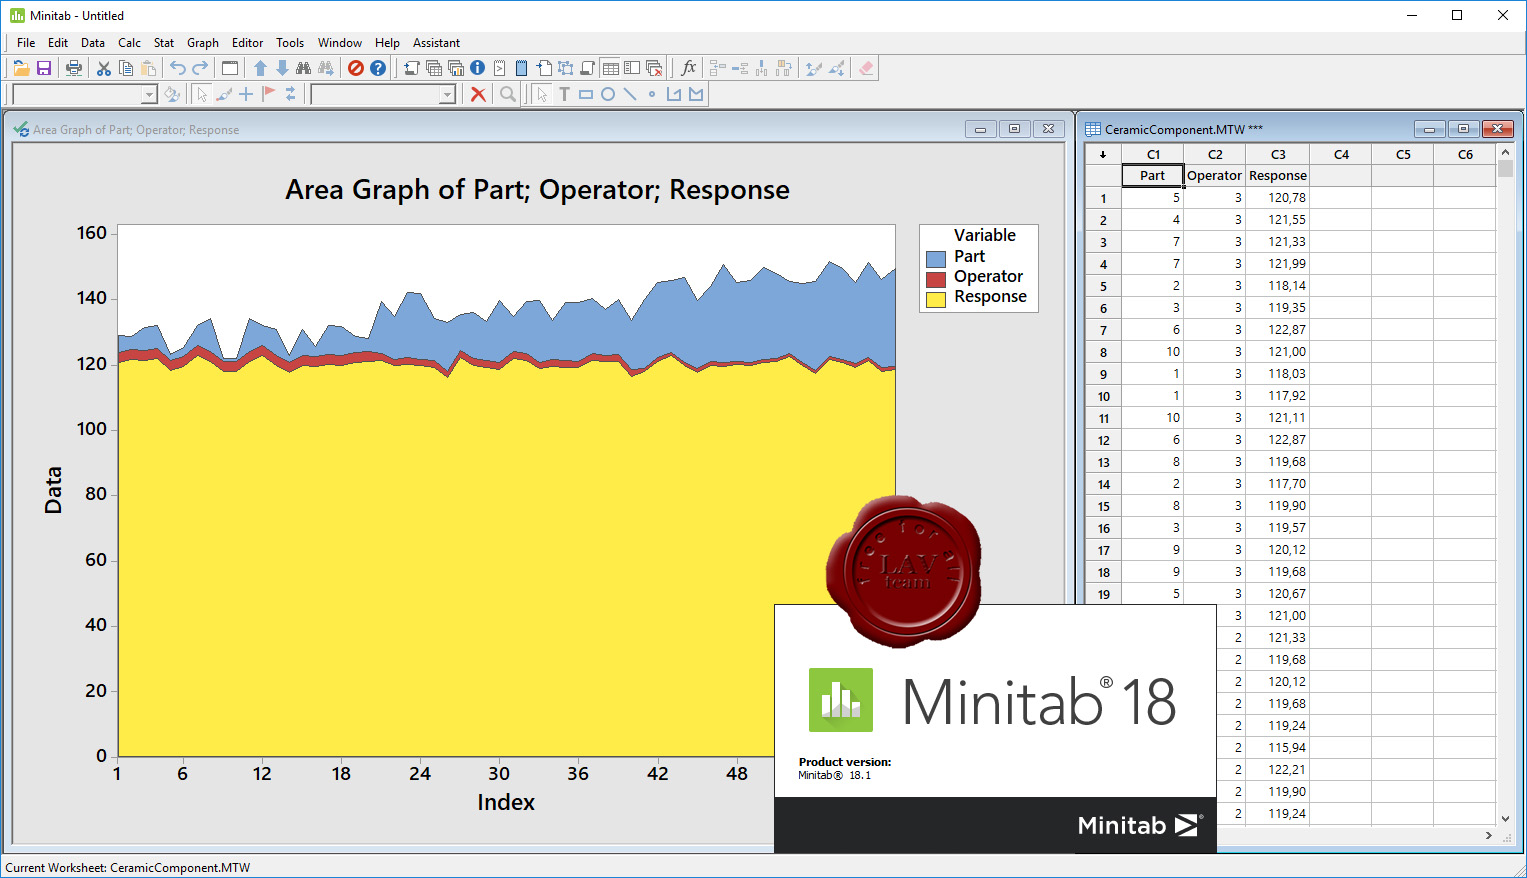Image resolution: width=1527 pixels, height=878 pixels.
Task: Click the red Cancel circle icon
Action: (x=356, y=68)
